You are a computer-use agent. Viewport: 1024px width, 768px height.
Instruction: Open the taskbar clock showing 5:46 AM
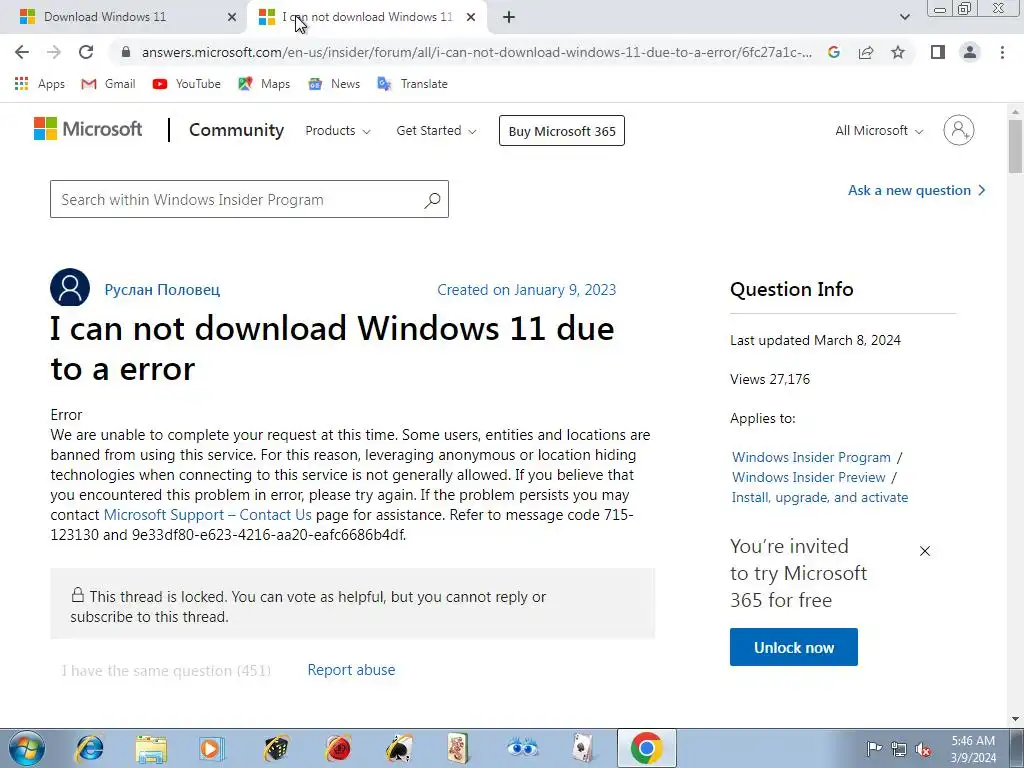973,749
